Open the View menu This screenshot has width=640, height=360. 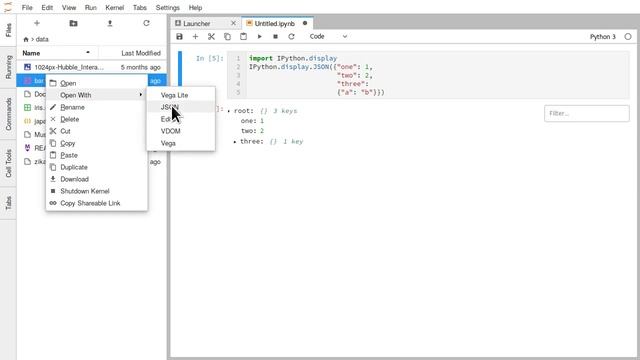69,8
